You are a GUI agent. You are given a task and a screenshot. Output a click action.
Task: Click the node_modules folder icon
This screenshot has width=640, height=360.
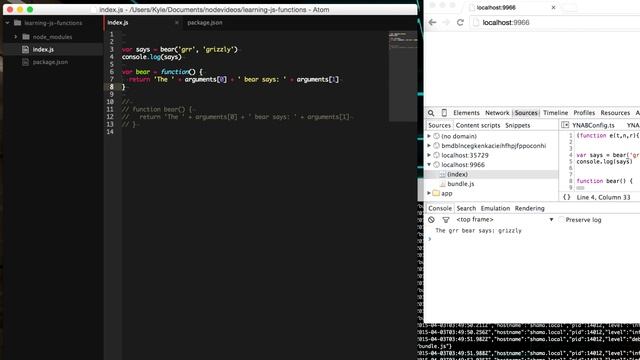pyautogui.click(x=26, y=37)
